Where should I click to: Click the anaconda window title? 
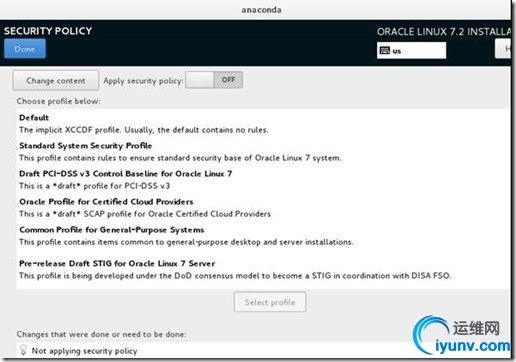click(x=261, y=10)
